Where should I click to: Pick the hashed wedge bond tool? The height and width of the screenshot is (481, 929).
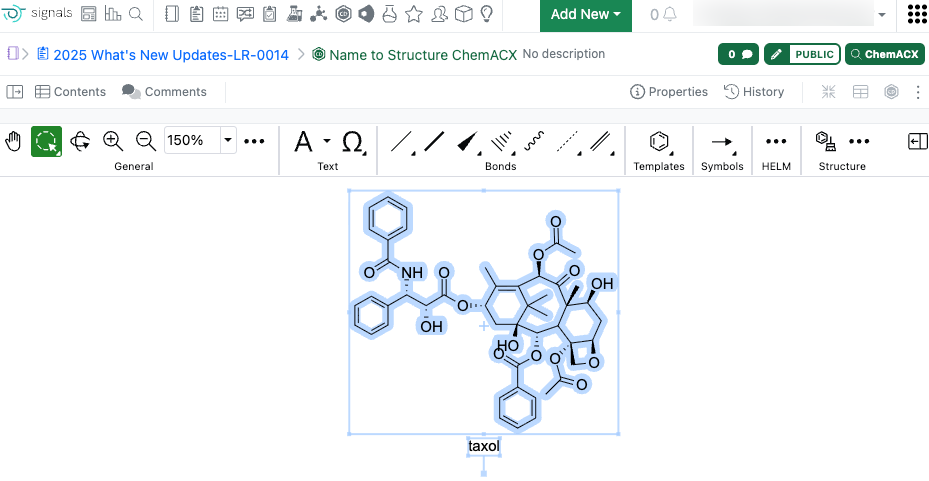(x=502, y=141)
